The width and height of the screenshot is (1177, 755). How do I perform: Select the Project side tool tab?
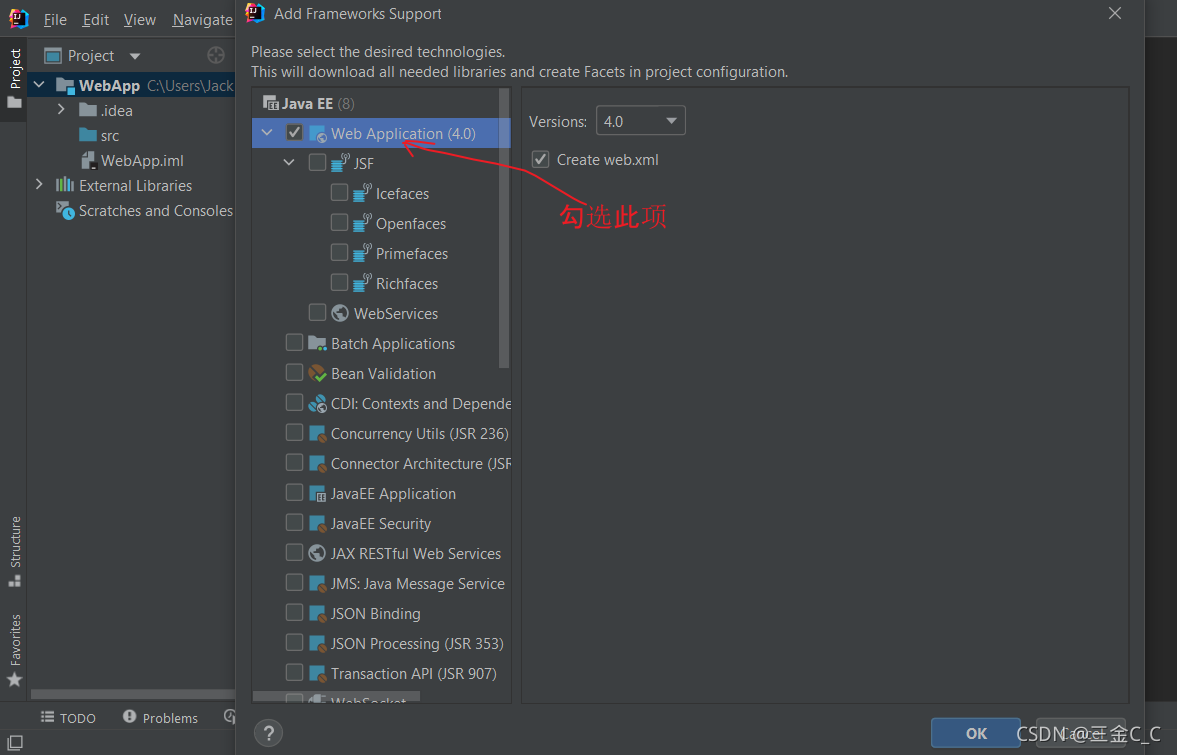(x=14, y=78)
